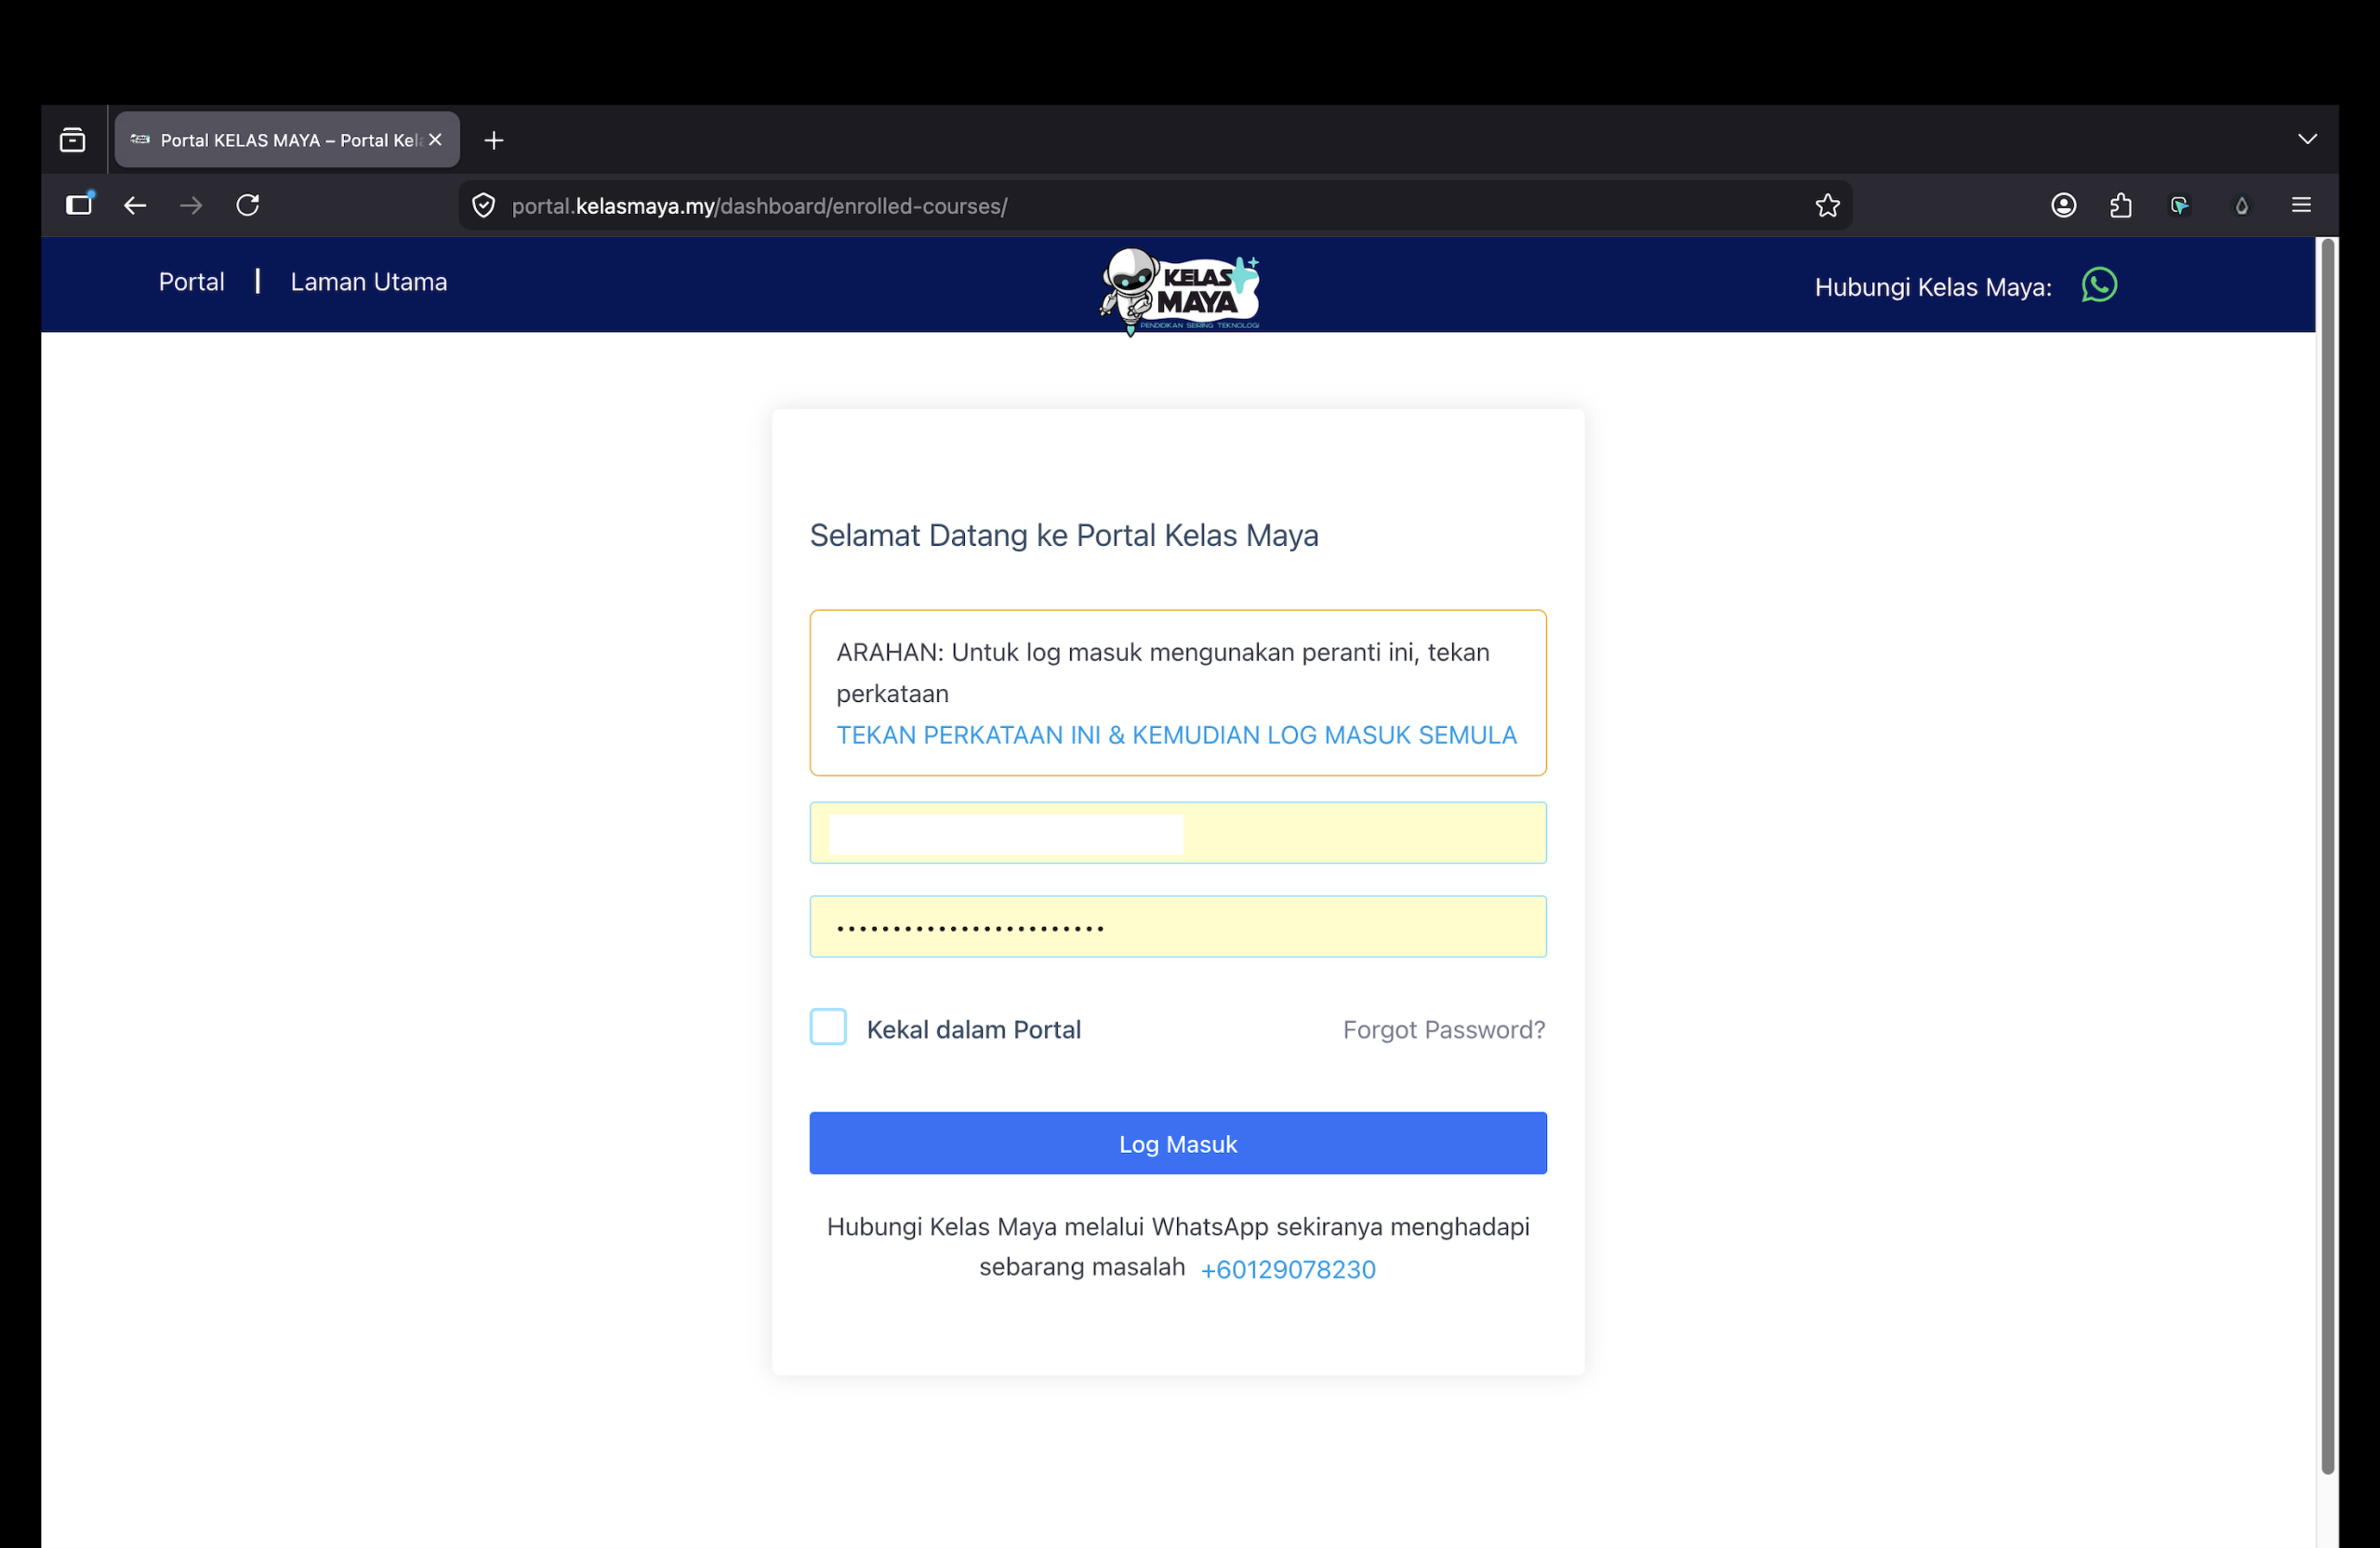Image resolution: width=2380 pixels, height=1548 pixels.
Task: Click the Log Masuk button
Action: point(1178,1143)
